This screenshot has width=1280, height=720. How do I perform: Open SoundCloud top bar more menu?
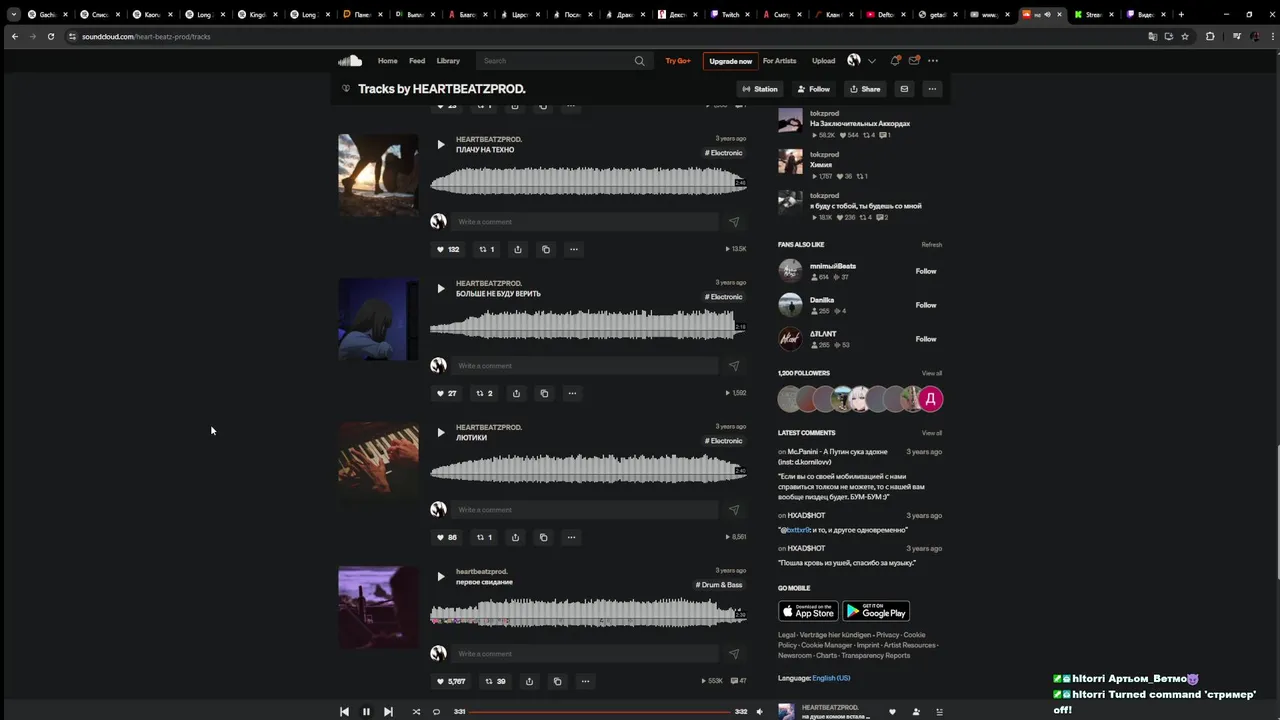pos(933,61)
